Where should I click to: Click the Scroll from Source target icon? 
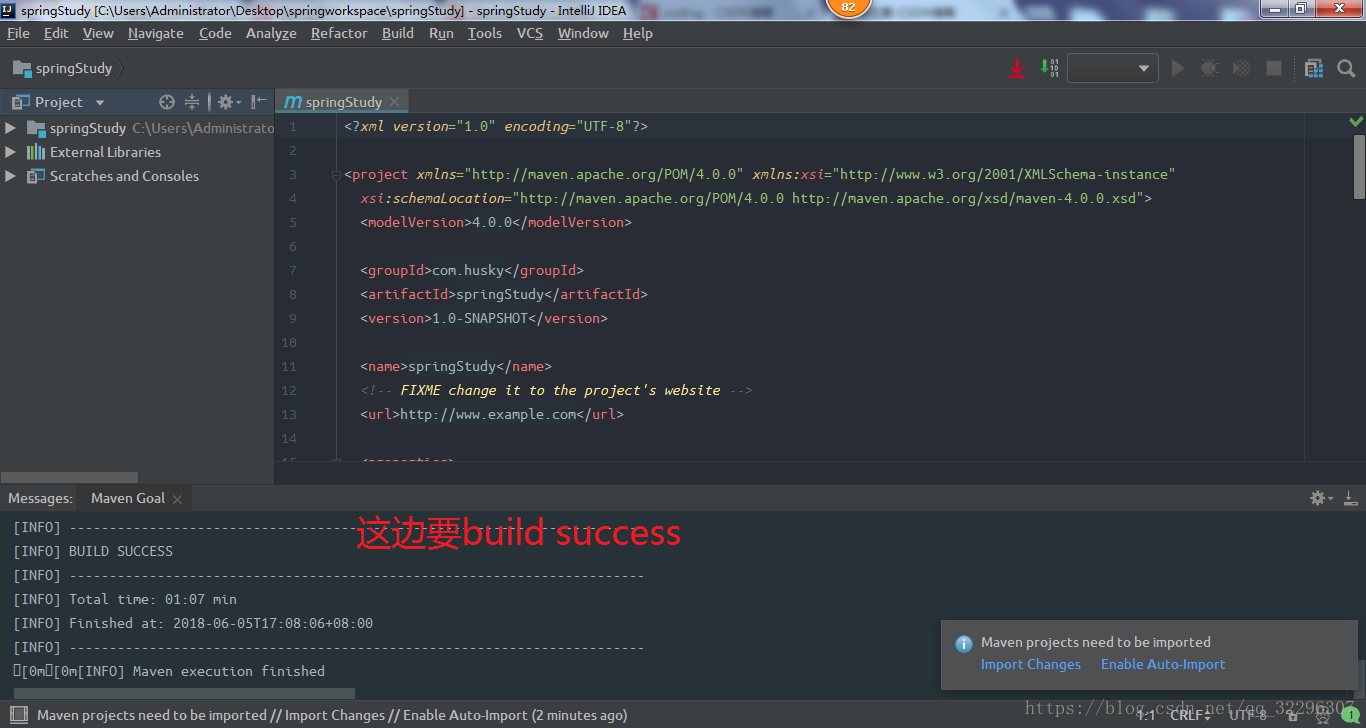167,102
